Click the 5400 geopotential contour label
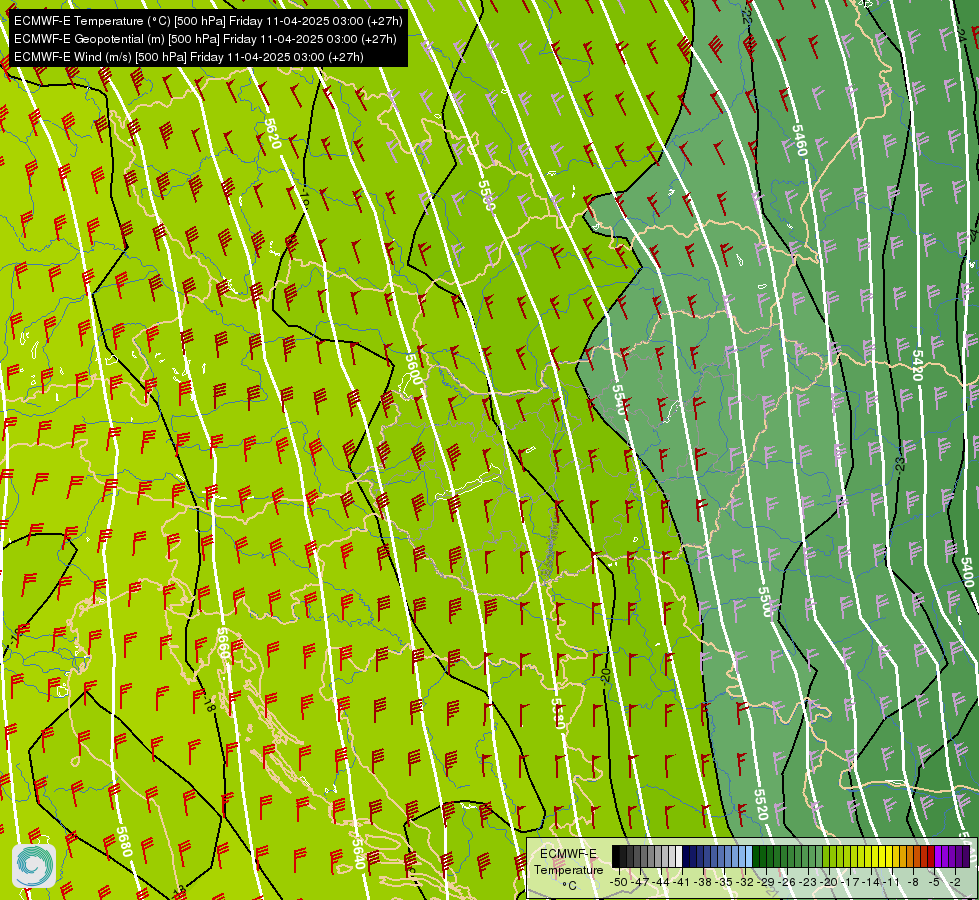Viewport: 979px width, 900px height. coord(967,572)
